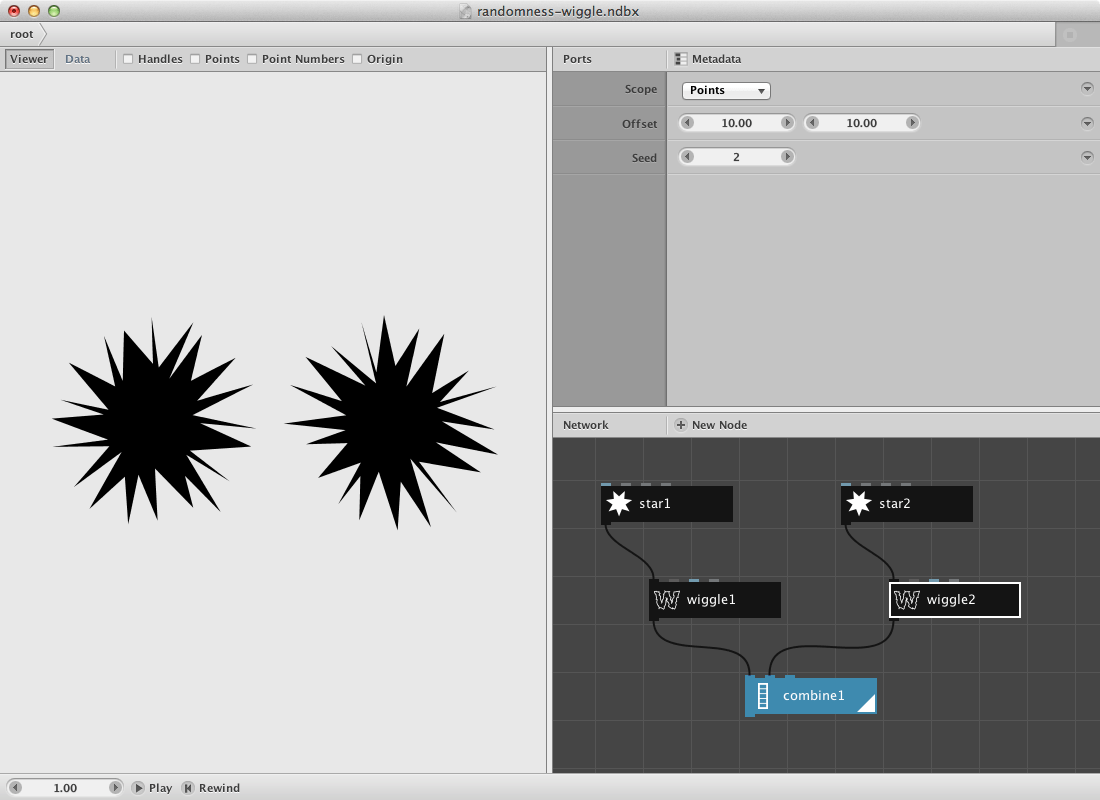Click the New Node button
The width and height of the screenshot is (1100, 800).
pos(711,425)
